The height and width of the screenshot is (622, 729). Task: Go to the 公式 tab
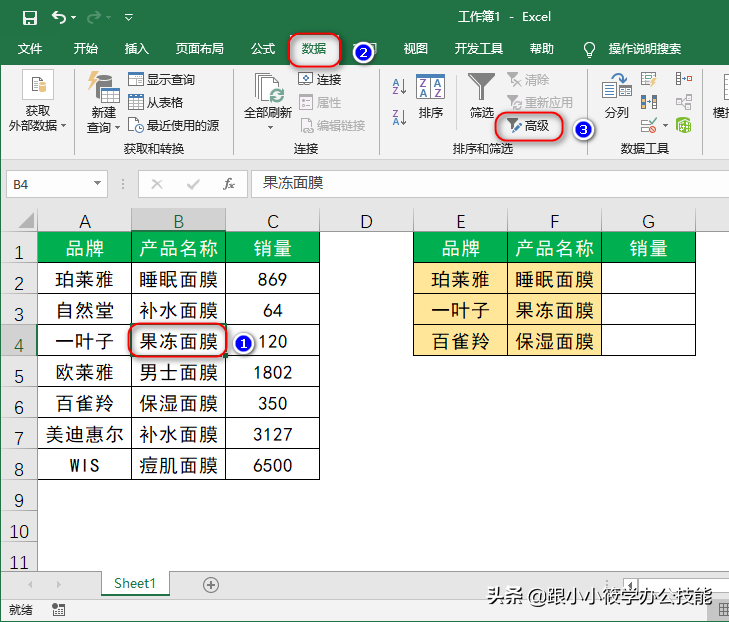pyautogui.click(x=263, y=49)
